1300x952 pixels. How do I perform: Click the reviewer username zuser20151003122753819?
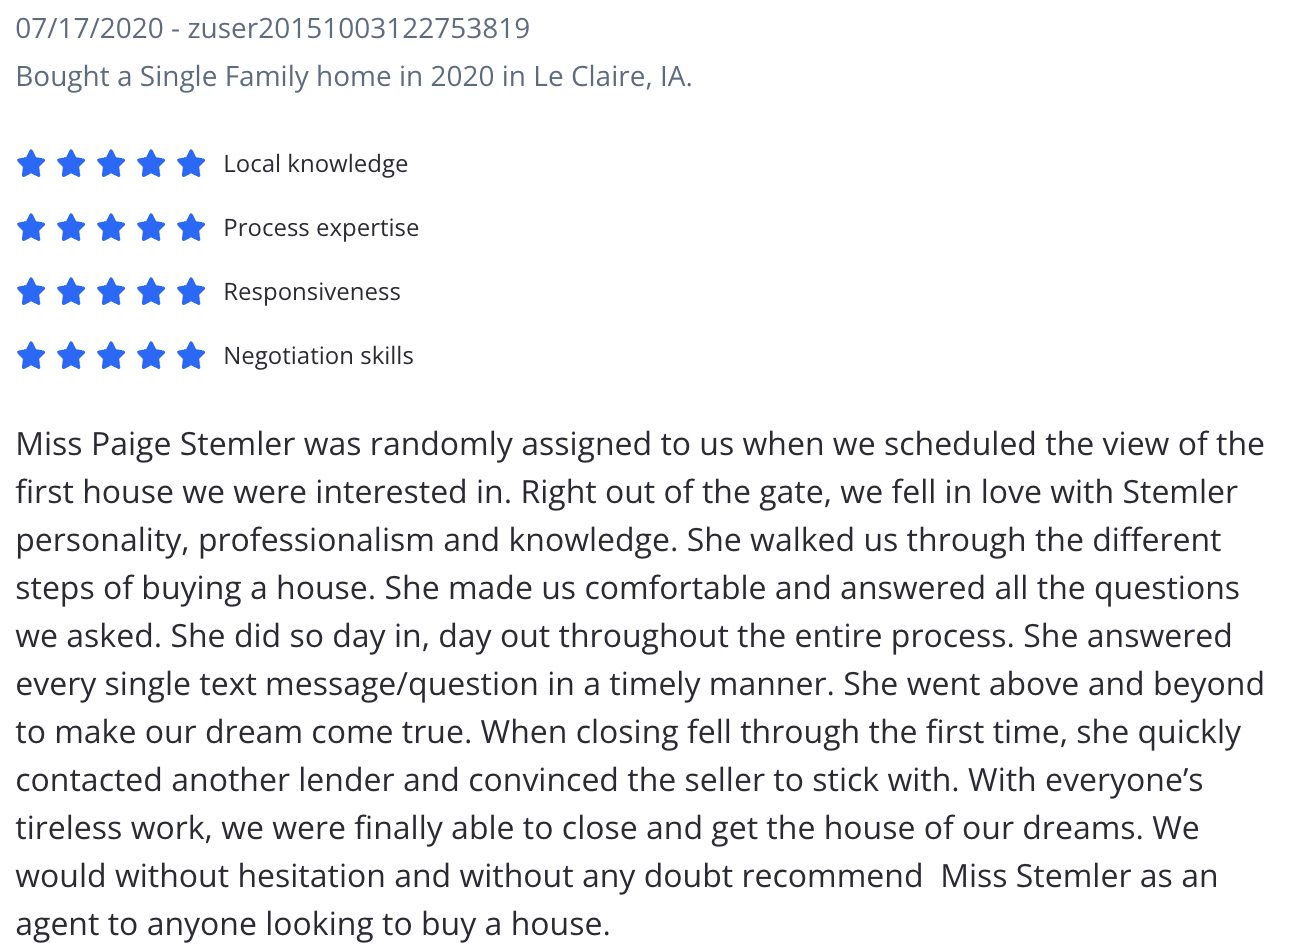[359, 28]
